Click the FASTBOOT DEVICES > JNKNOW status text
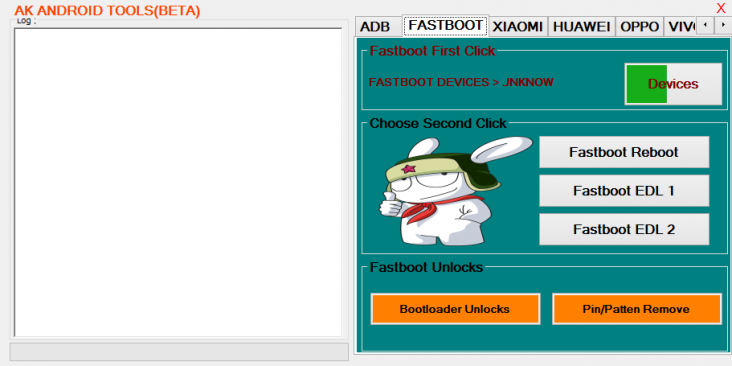 (x=461, y=83)
